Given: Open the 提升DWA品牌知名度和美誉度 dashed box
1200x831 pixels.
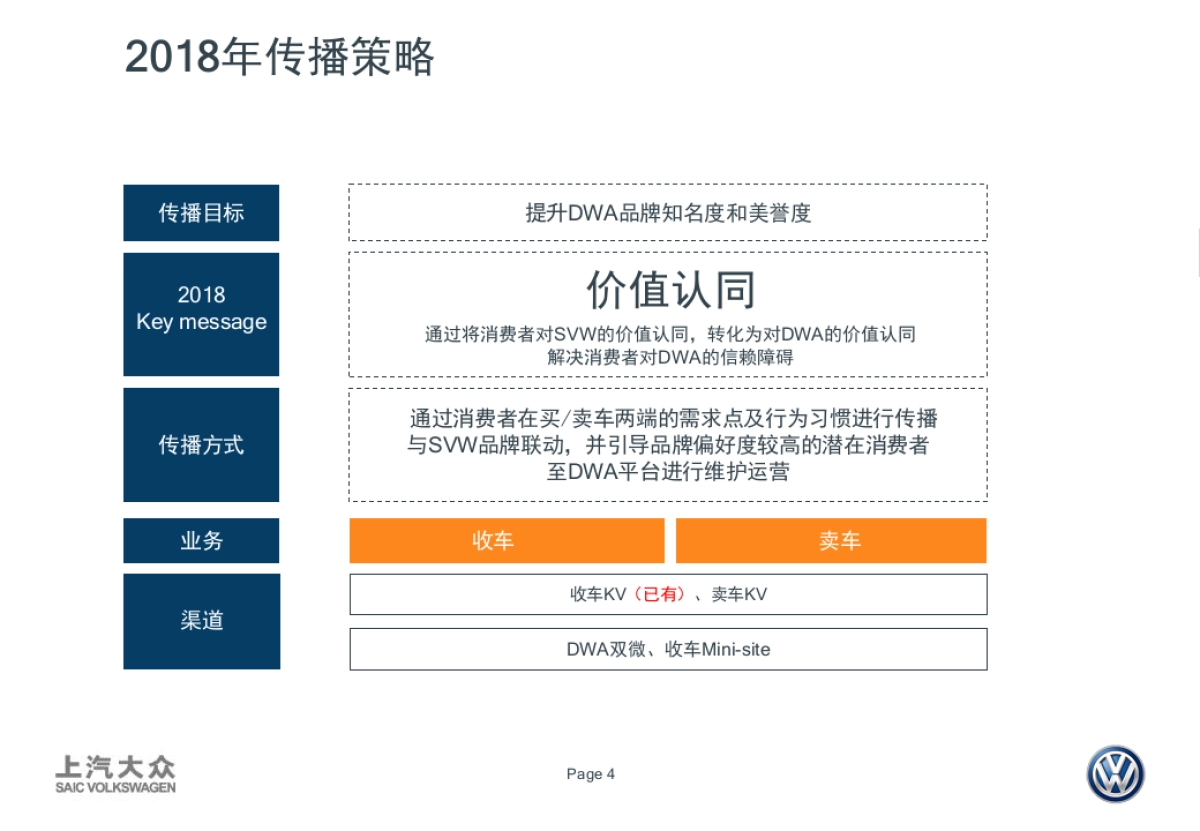Looking at the screenshot, I should click(667, 212).
